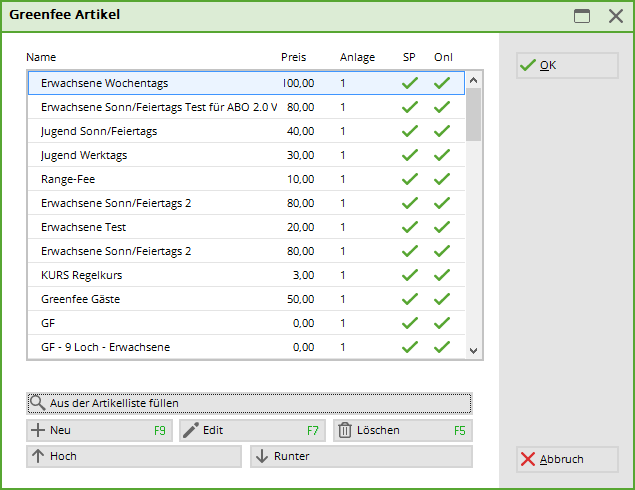Toggle SP checkmark for Jugend Werktags
The width and height of the screenshot is (635, 490).
click(409, 155)
